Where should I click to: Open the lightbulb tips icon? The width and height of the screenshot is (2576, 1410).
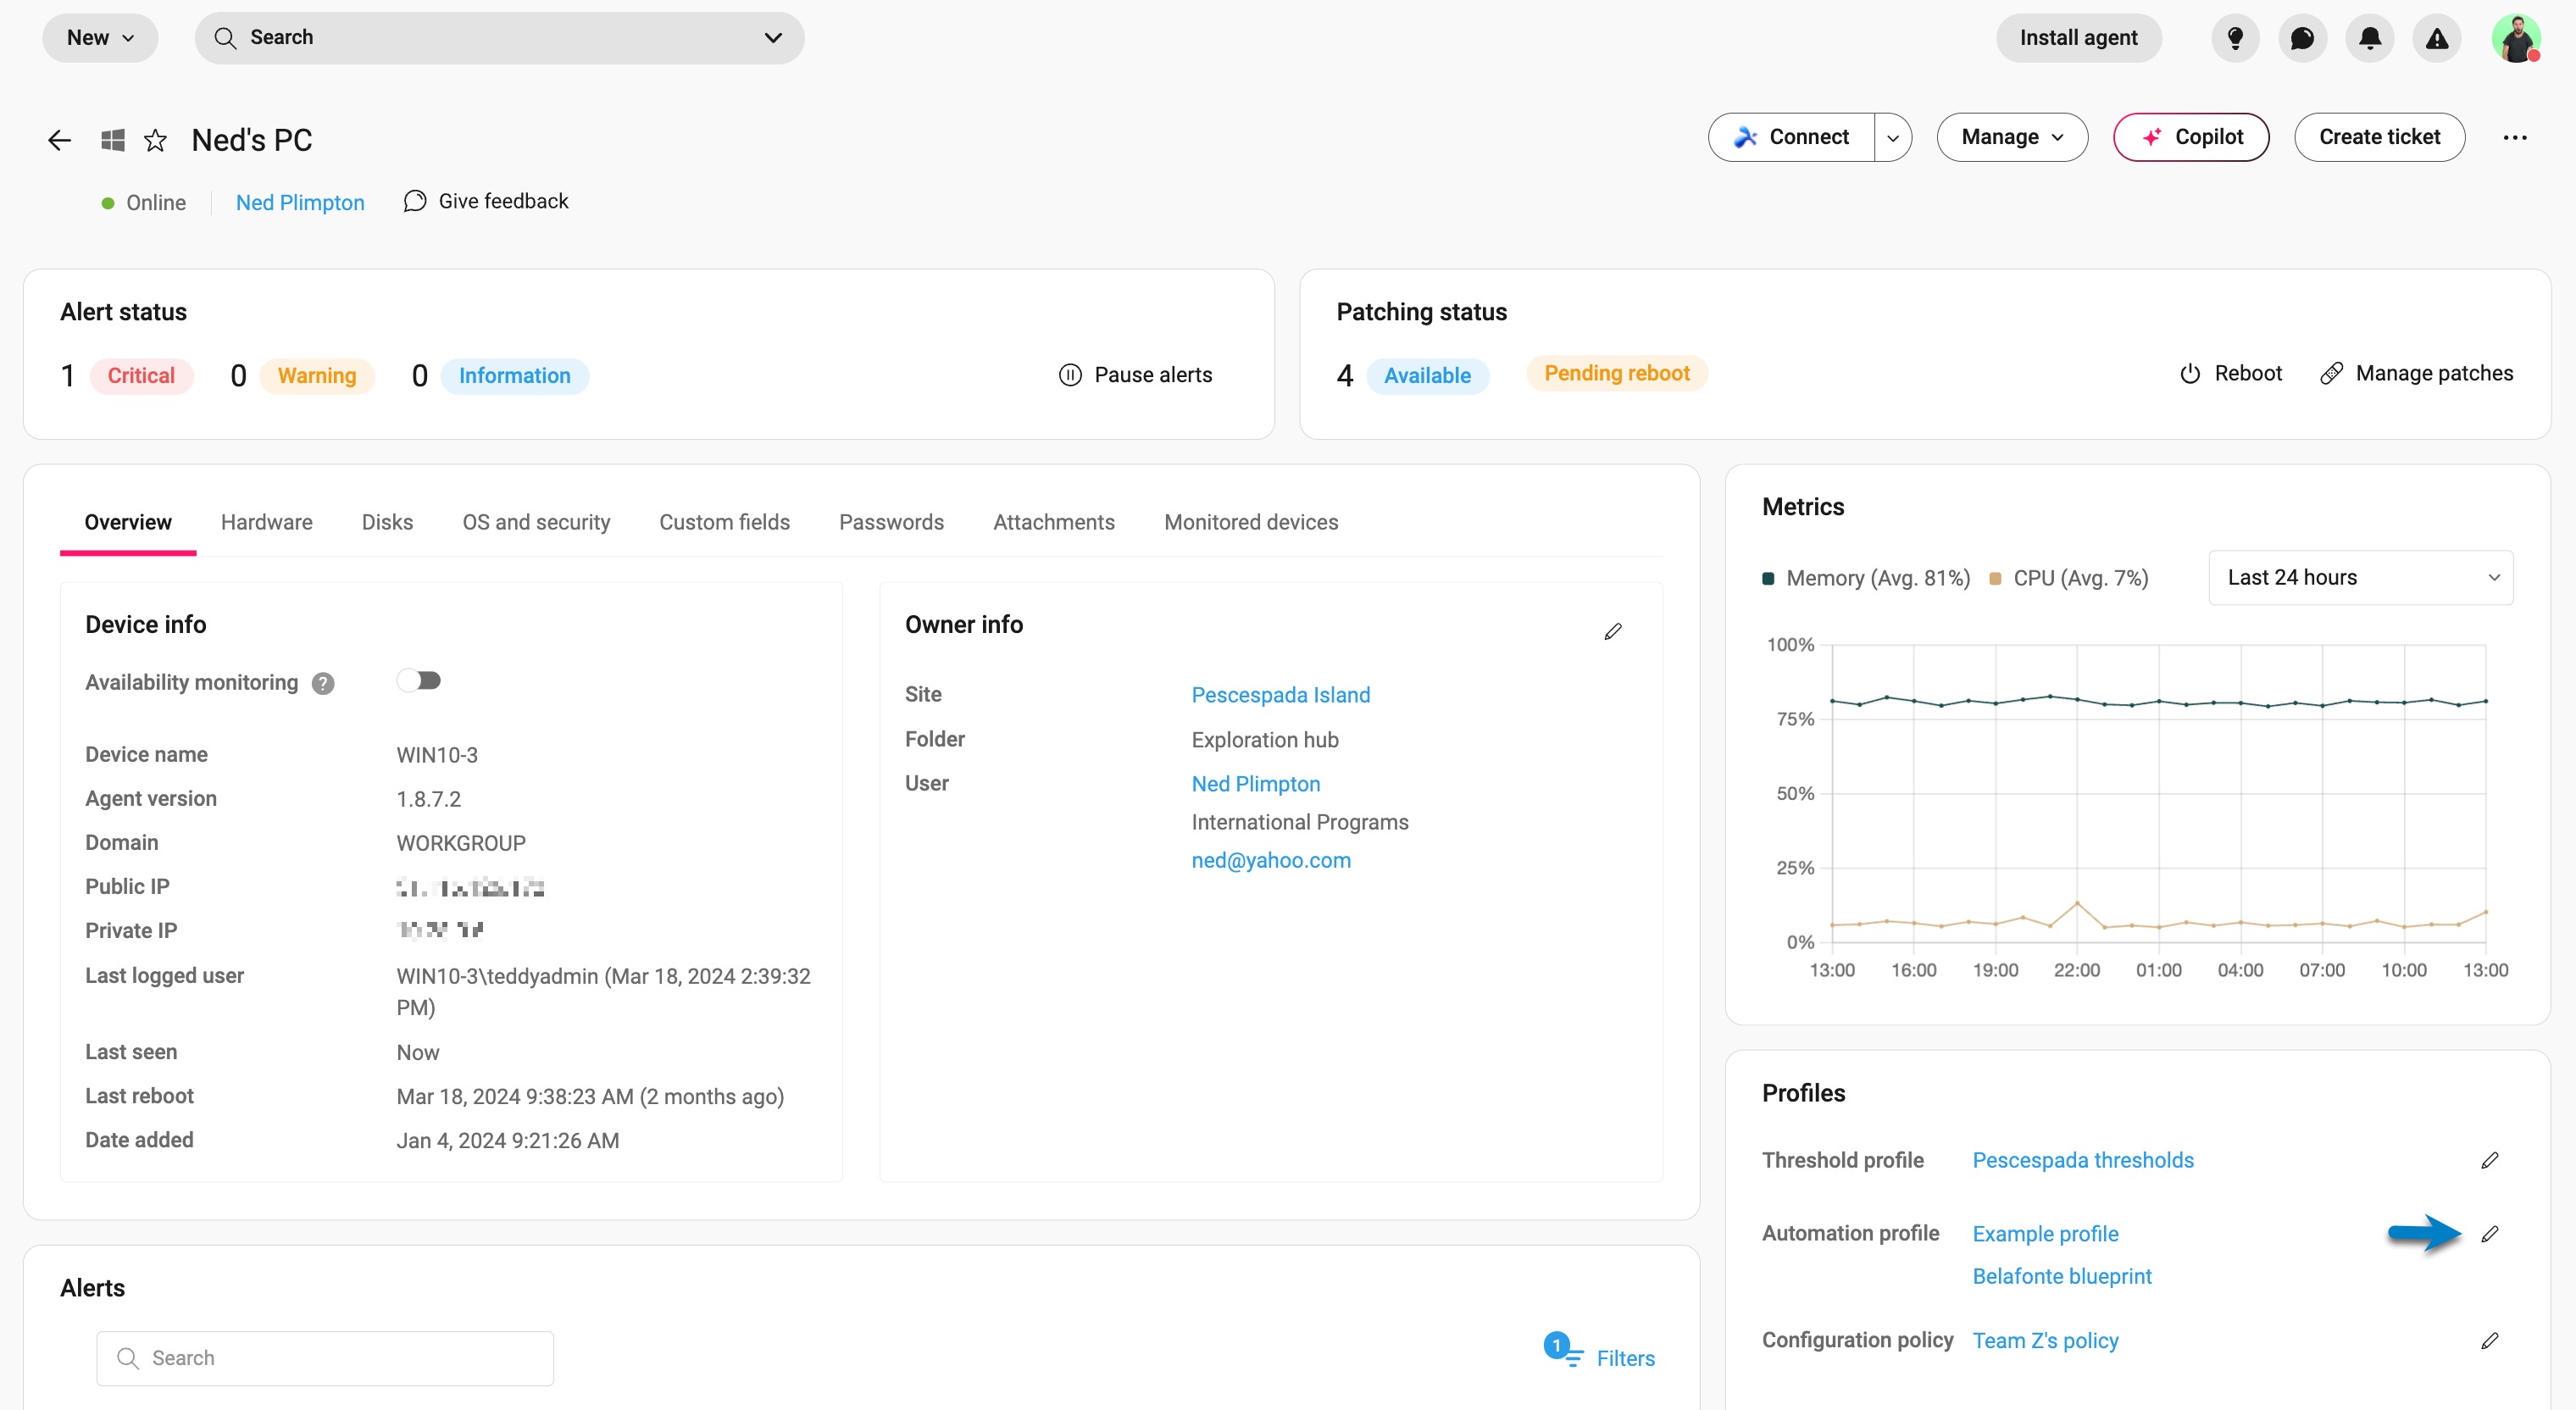pyautogui.click(x=2235, y=38)
